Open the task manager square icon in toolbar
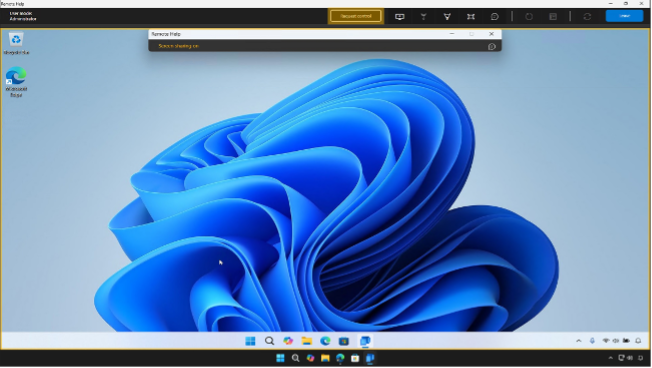 click(553, 17)
